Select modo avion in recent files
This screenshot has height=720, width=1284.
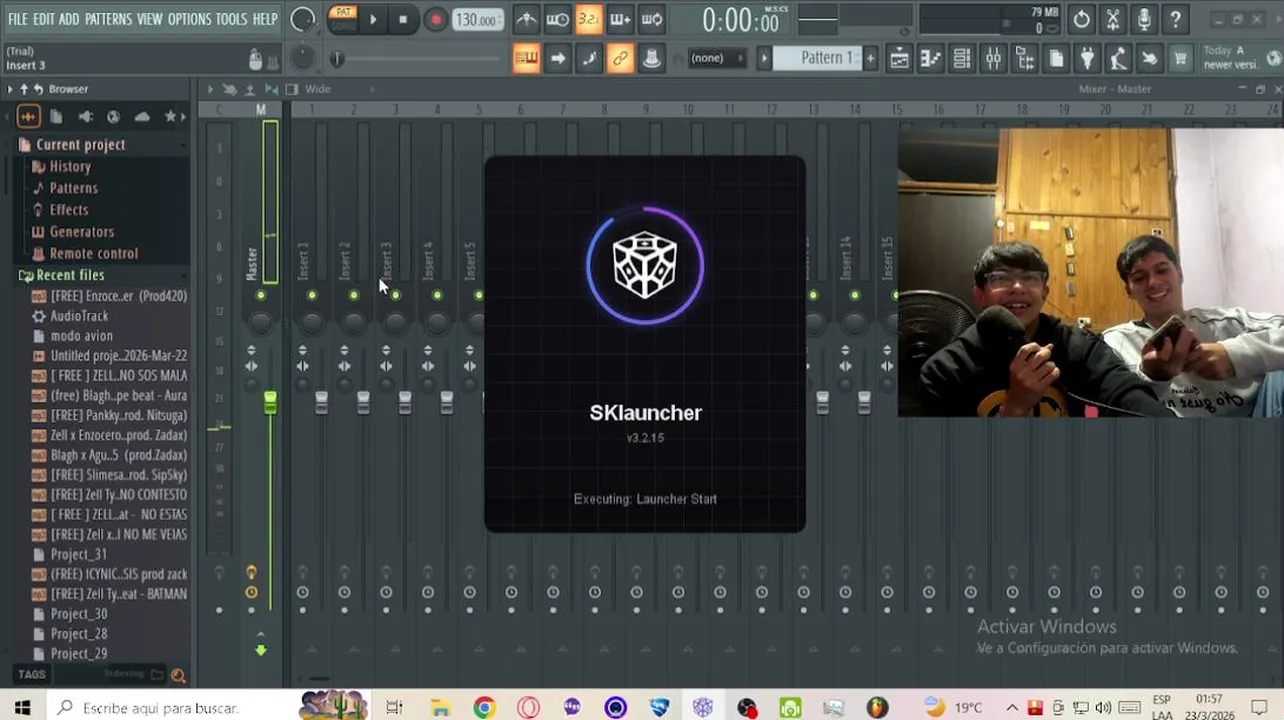(81, 336)
